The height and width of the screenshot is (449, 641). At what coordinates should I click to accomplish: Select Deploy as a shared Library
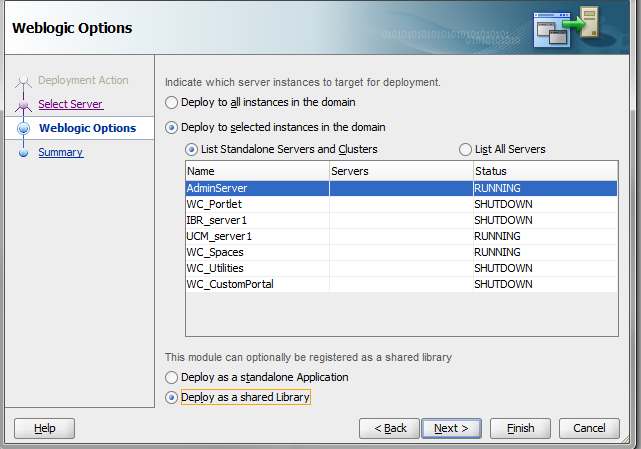(171, 397)
